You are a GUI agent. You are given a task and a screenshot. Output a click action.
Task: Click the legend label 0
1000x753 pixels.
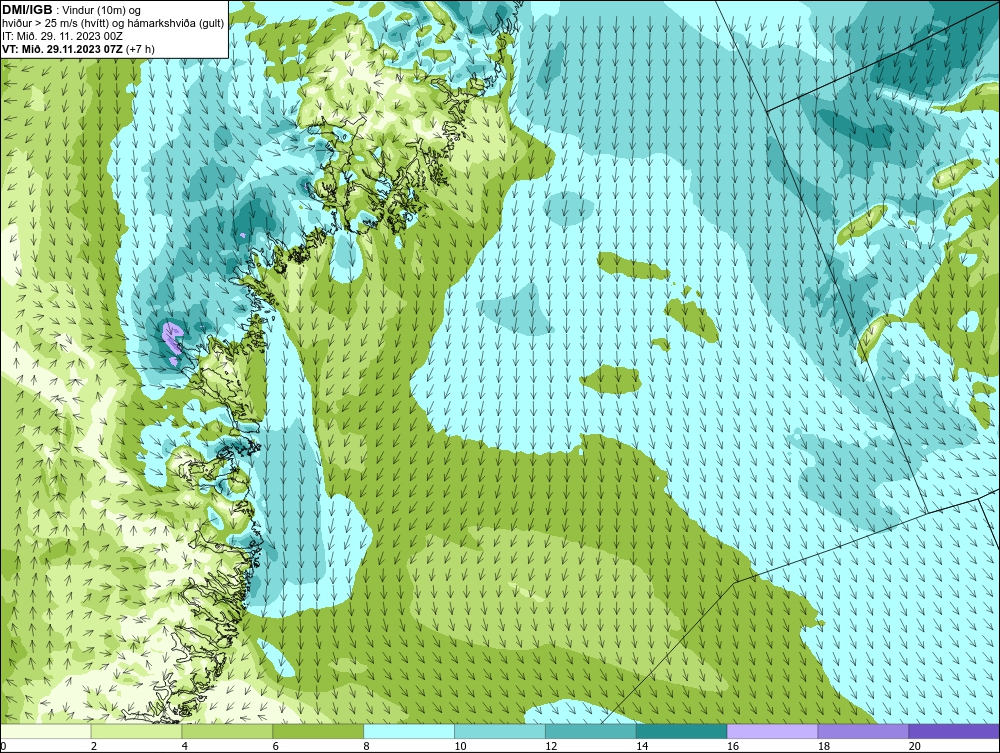point(4,746)
